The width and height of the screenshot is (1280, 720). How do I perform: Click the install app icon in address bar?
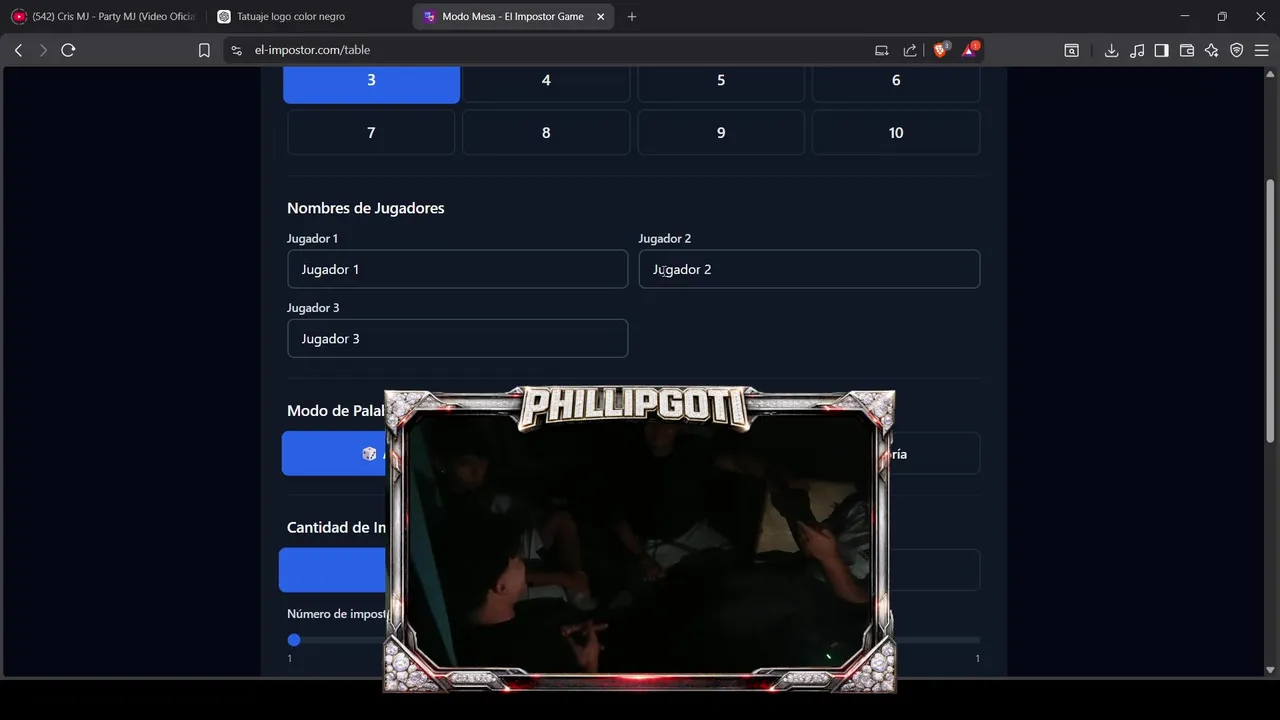[x=881, y=50]
